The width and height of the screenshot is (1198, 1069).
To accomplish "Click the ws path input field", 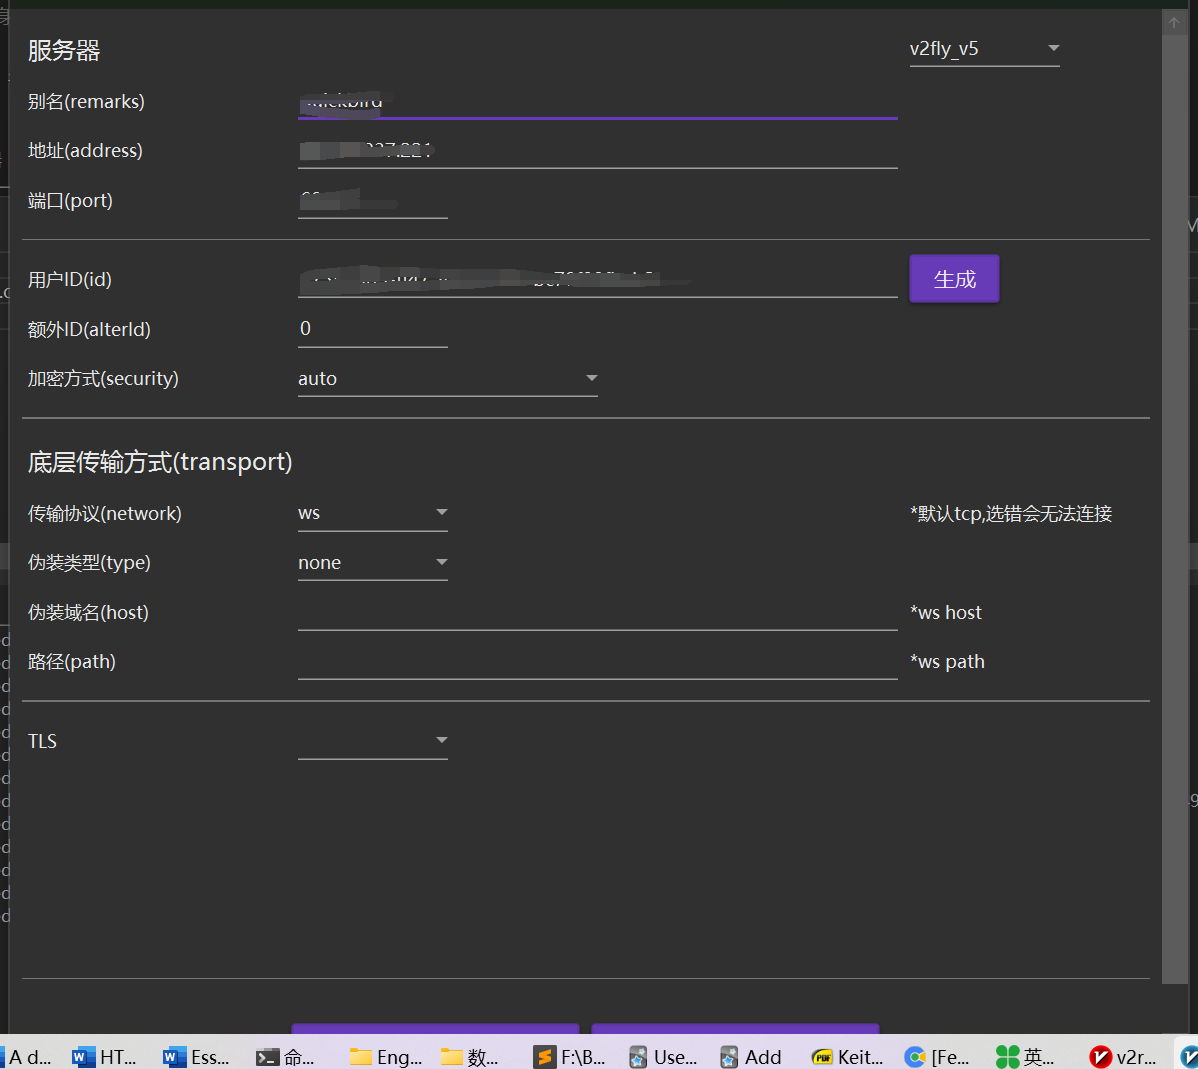I will coord(597,661).
